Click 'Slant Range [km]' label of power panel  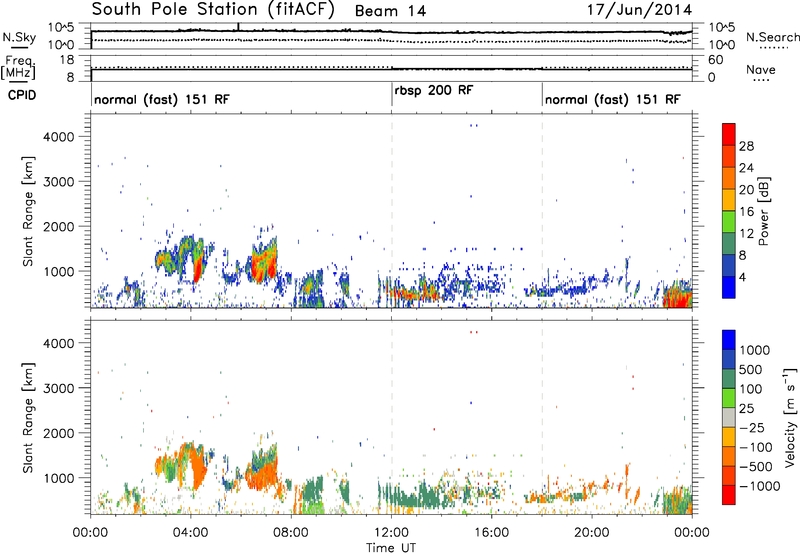click(x=28, y=211)
